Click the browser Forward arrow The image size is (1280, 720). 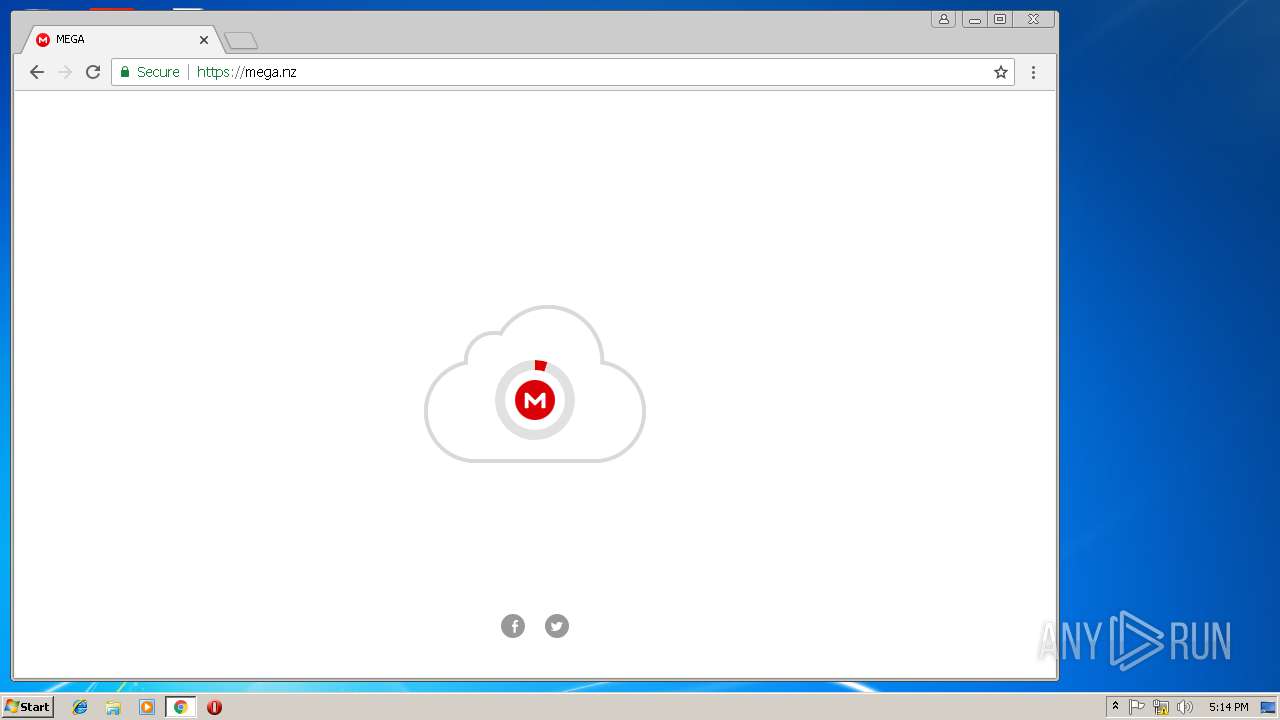(x=65, y=72)
